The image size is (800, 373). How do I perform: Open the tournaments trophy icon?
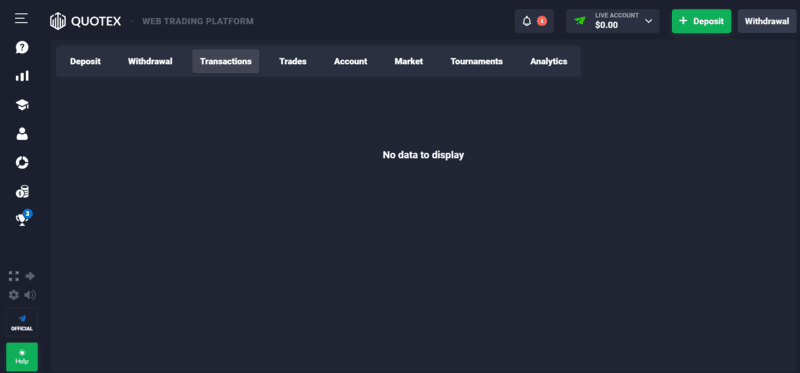click(x=22, y=219)
